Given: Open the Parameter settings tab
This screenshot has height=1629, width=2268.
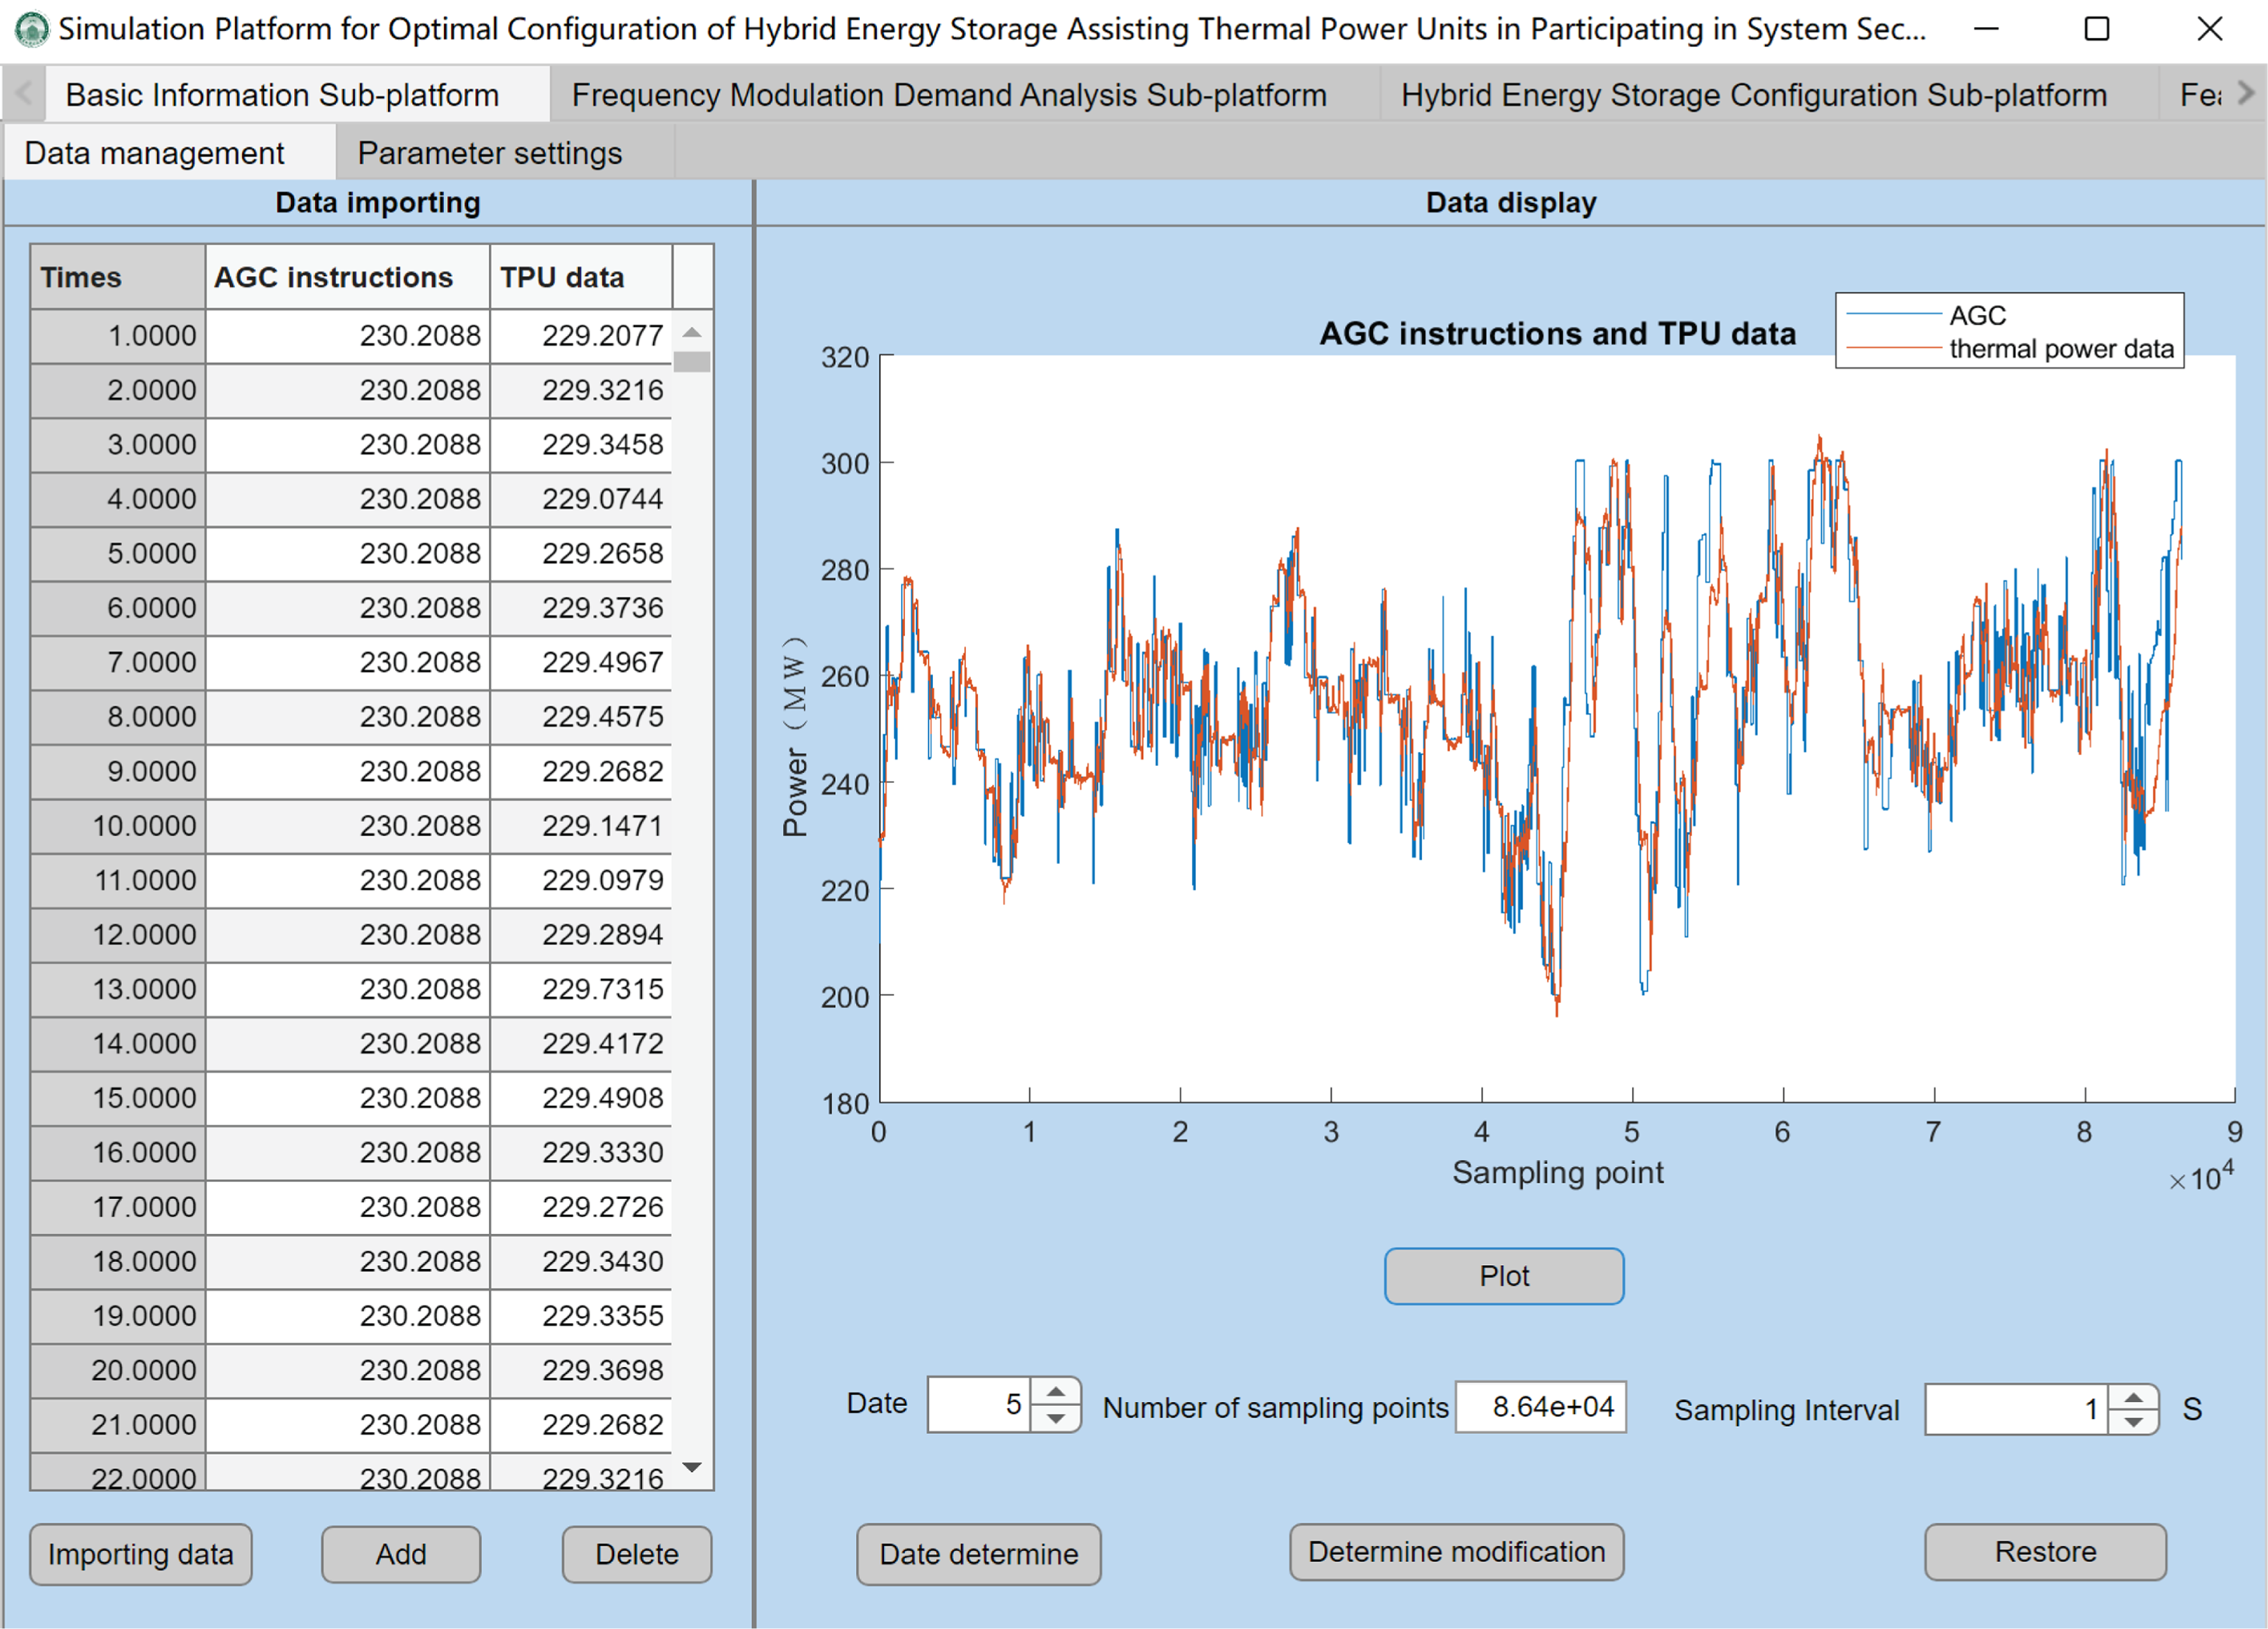Looking at the screenshot, I should coord(489,153).
